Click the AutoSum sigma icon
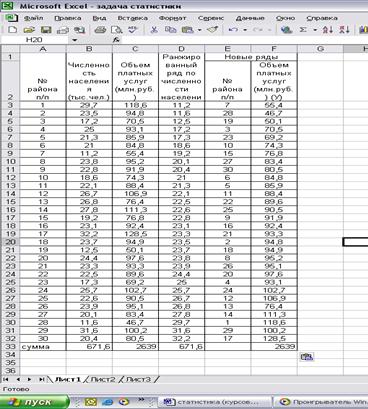 [x=303, y=30]
